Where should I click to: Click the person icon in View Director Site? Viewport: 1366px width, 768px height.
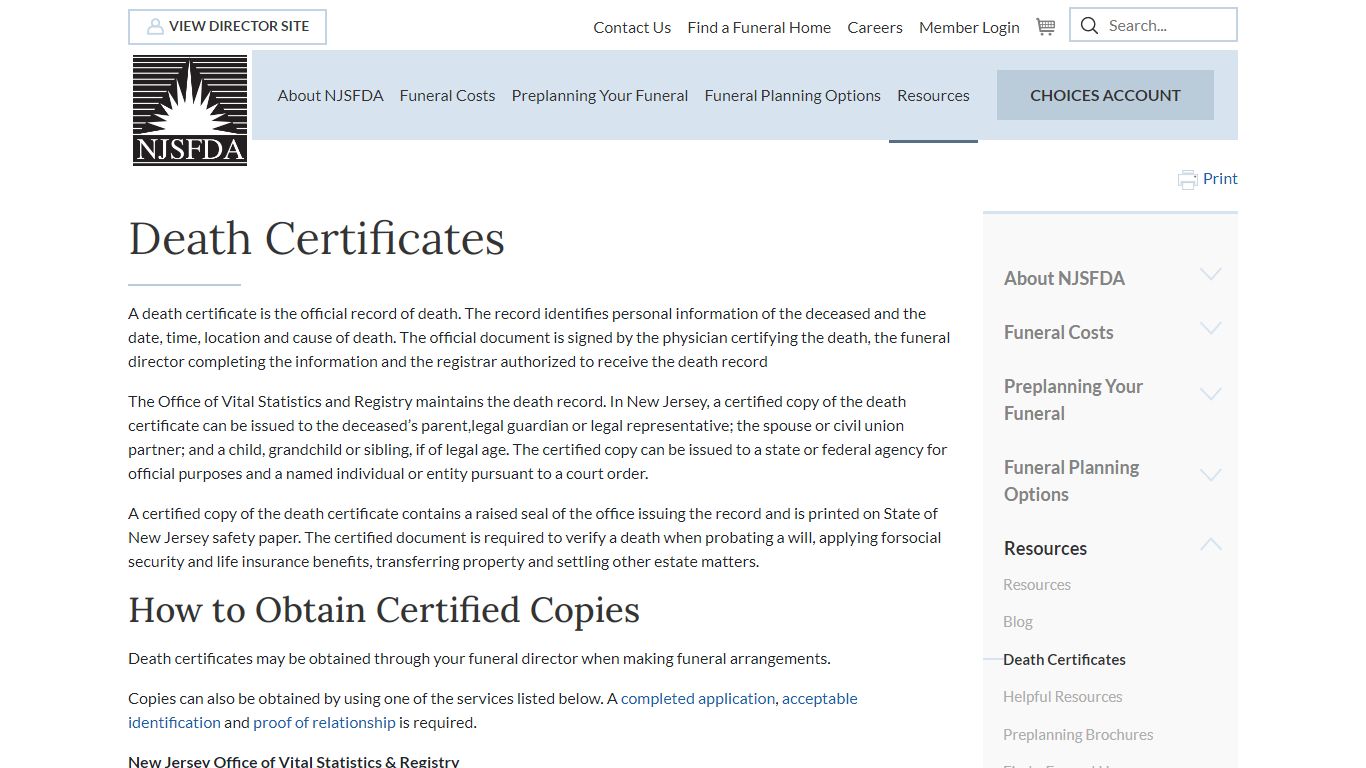tap(155, 26)
